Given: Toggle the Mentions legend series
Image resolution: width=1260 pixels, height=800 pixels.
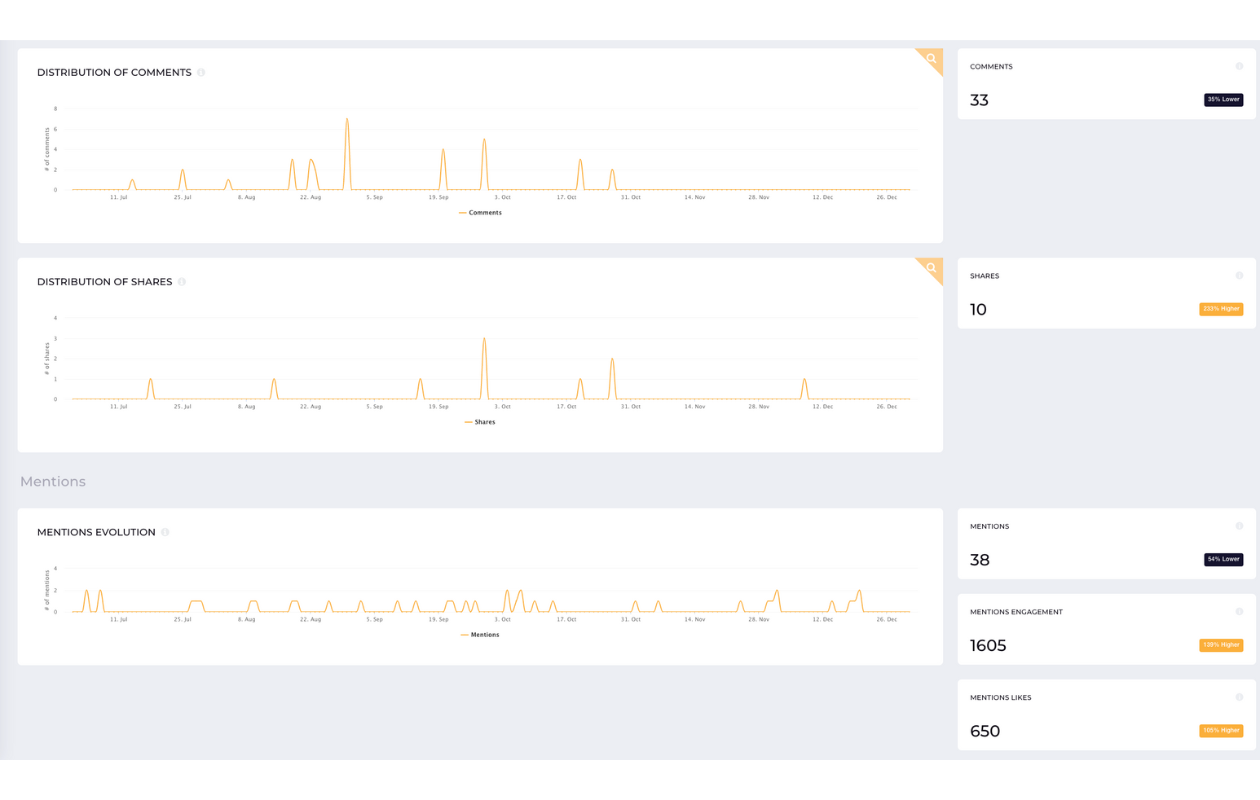Looking at the screenshot, I should point(480,635).
